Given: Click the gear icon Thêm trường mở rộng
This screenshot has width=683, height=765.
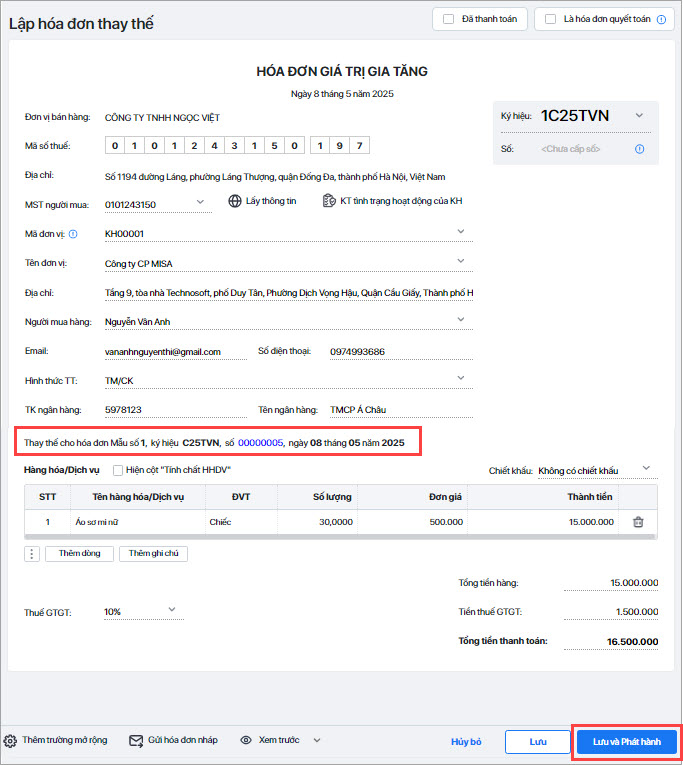Looking at the screenshot, I should click(11, 741).
